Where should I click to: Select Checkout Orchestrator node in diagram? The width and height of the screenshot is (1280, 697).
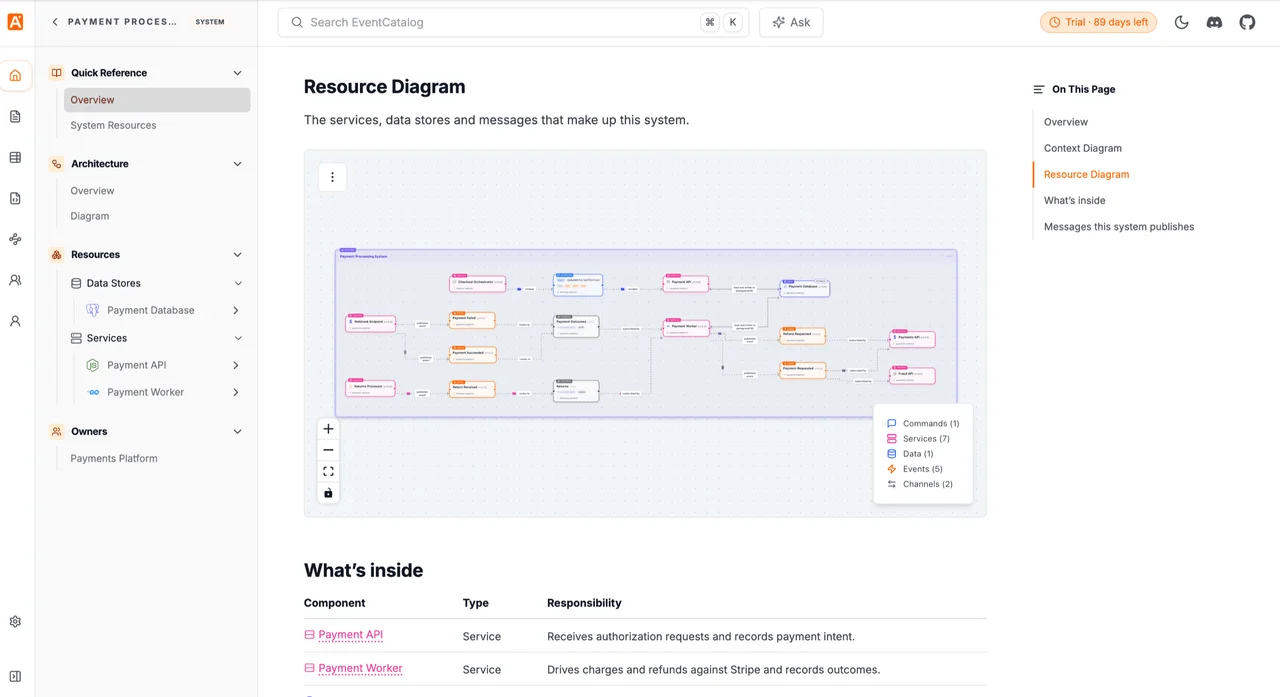[x=477, y=284]
